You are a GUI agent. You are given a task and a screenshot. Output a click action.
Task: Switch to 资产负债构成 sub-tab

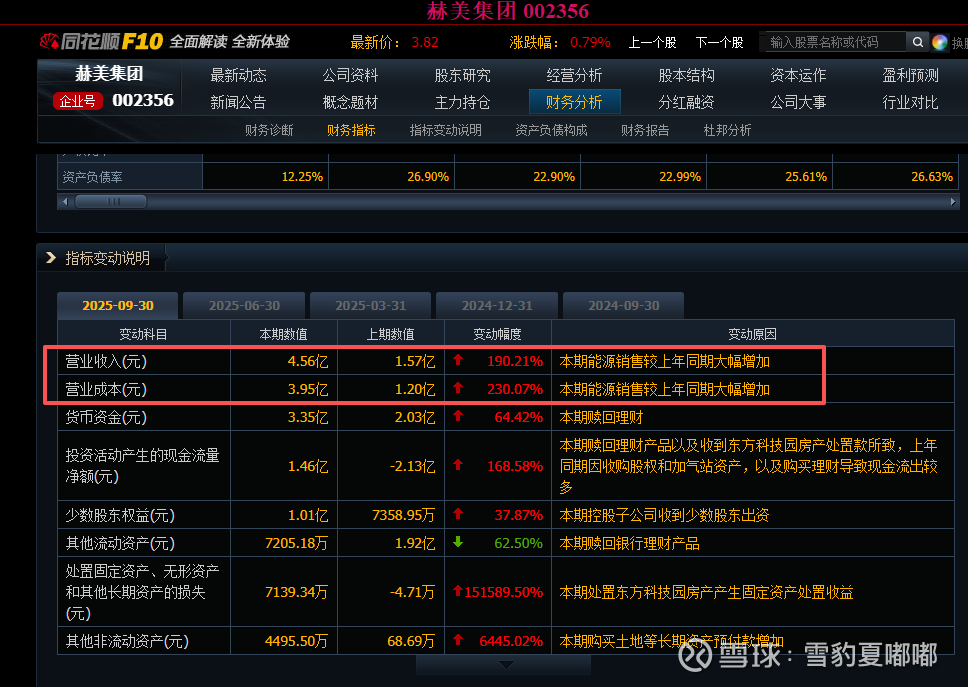tap(551, 130)
